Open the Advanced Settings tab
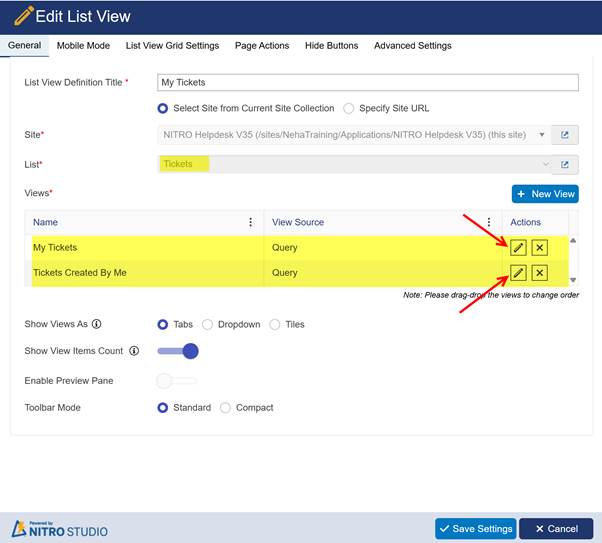Viewport: 602px width, 543px height. tap(412, 46)
